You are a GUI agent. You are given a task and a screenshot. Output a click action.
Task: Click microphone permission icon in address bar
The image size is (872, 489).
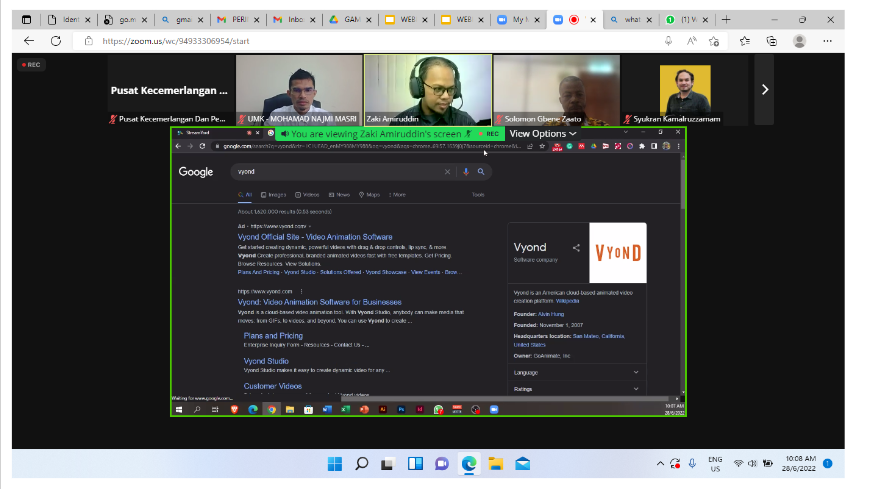(x=668, y=41)
